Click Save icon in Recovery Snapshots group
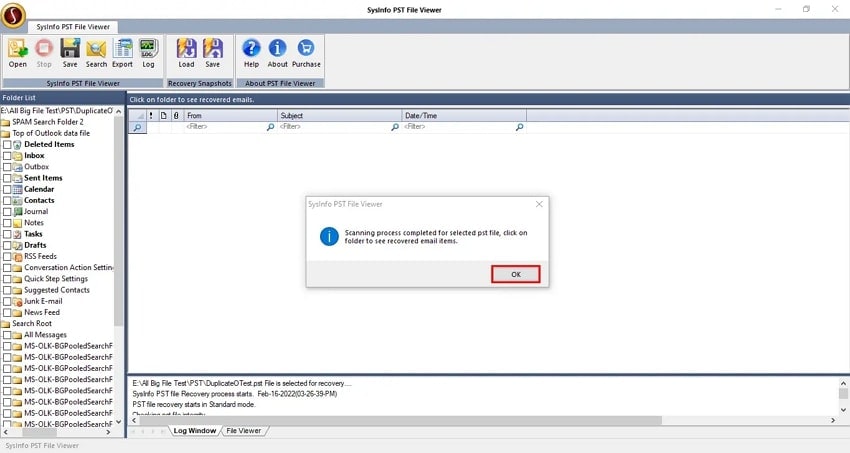Screen dimensions: 850x453 coord(212,49)
